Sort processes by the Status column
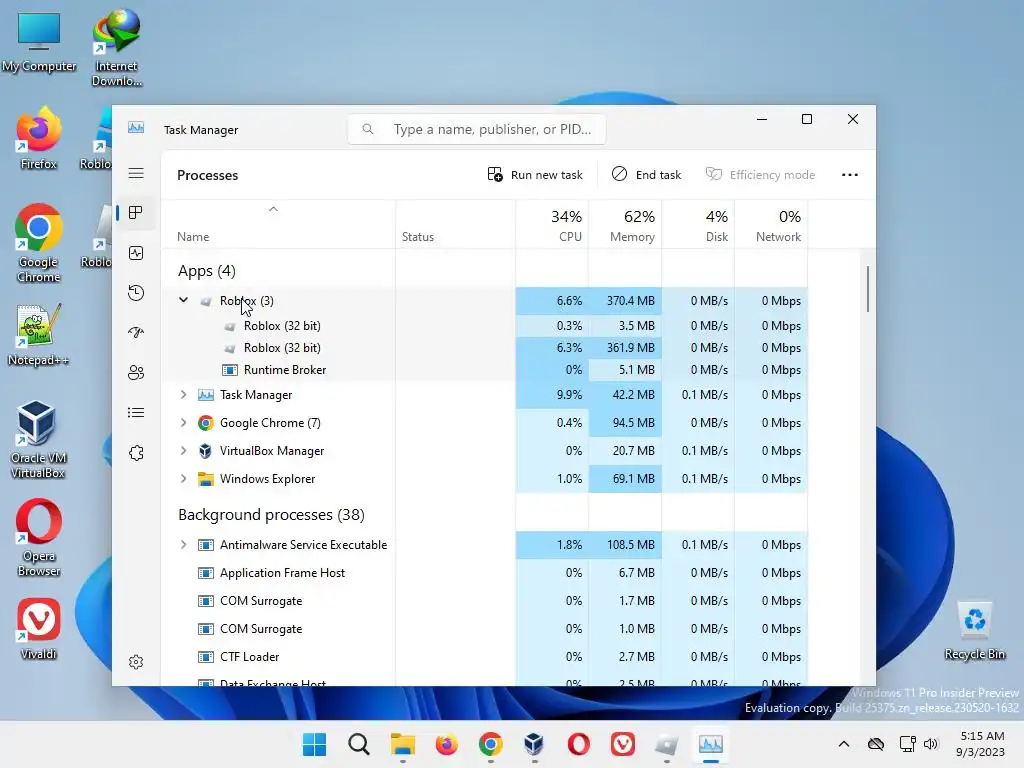1024x768 pixels. 455,225
